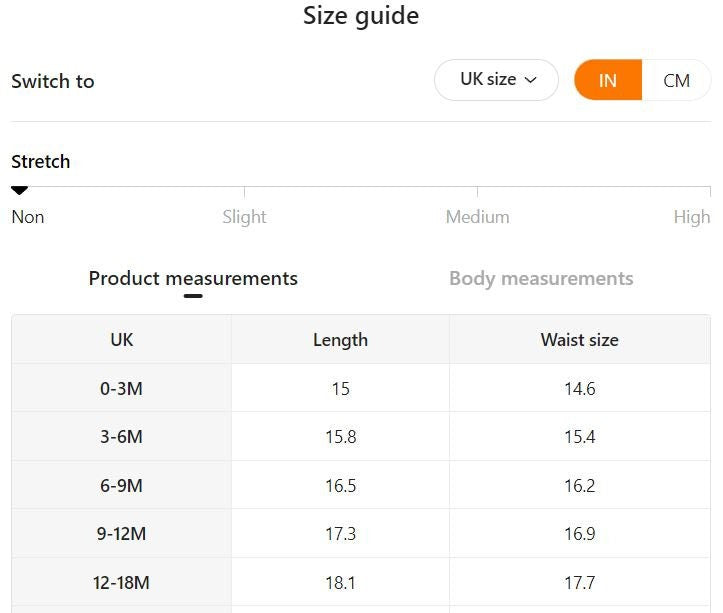The width and height of the screenshot is (723, 613).
Task: Select the 12-18M size row
Action: point(121,582)
